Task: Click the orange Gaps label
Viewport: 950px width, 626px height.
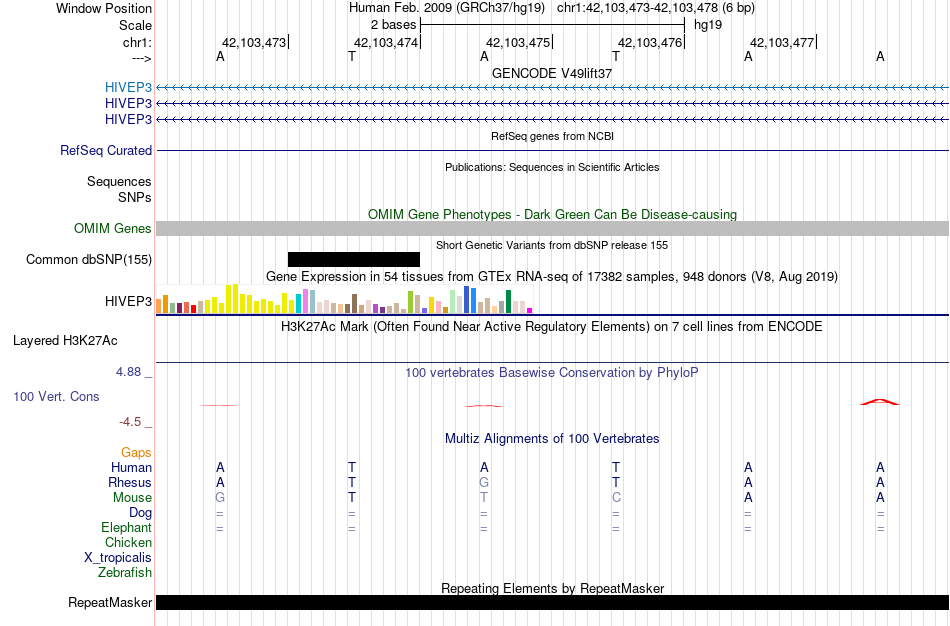Action: pyautogui.click(x=136, y=453)
